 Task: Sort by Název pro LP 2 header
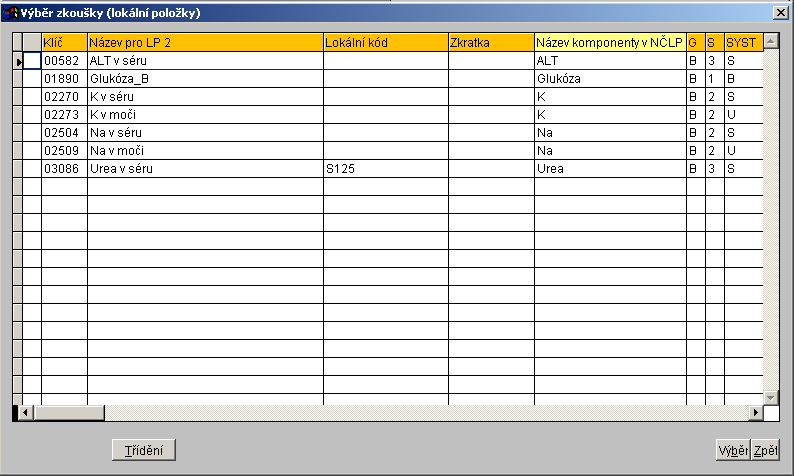[205, 42]
